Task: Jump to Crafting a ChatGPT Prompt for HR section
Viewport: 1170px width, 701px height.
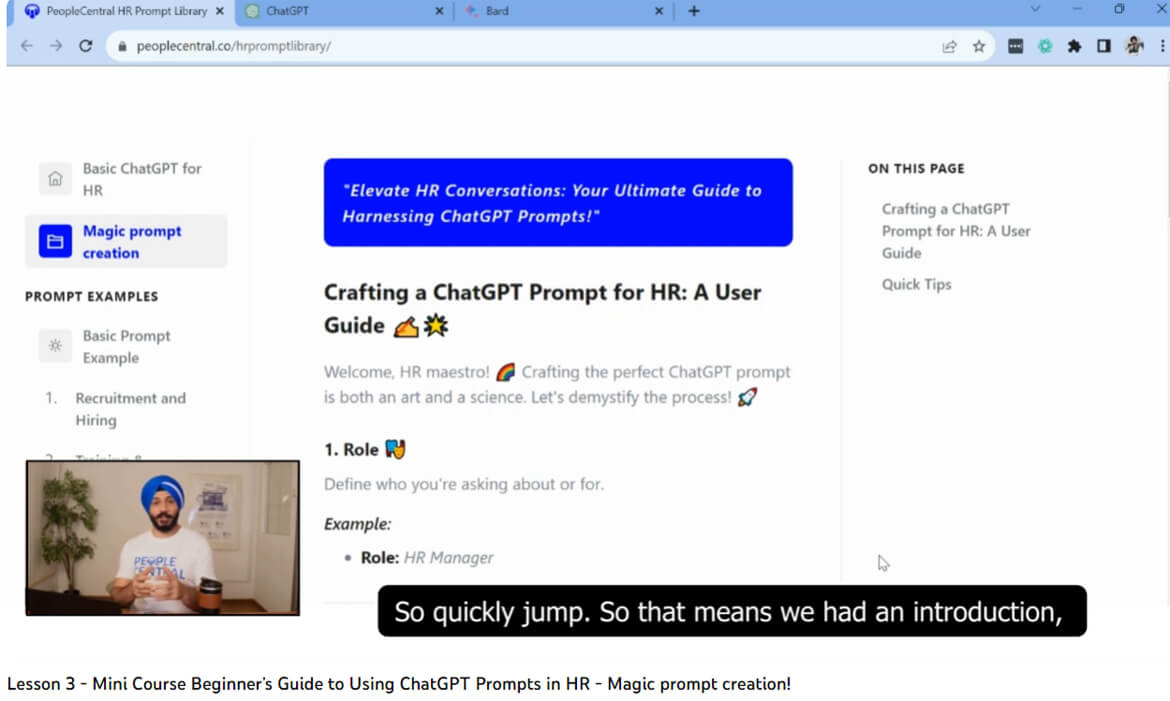Action: 956,231
